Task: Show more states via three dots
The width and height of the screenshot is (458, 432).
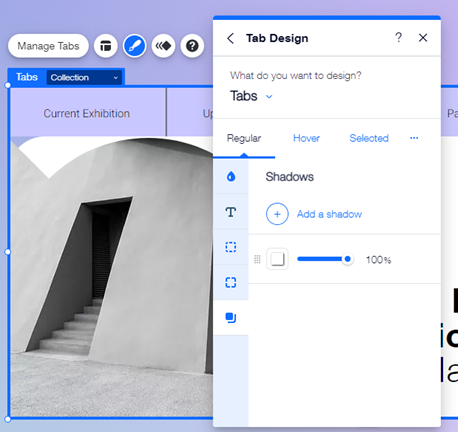Action: point(414,138)
